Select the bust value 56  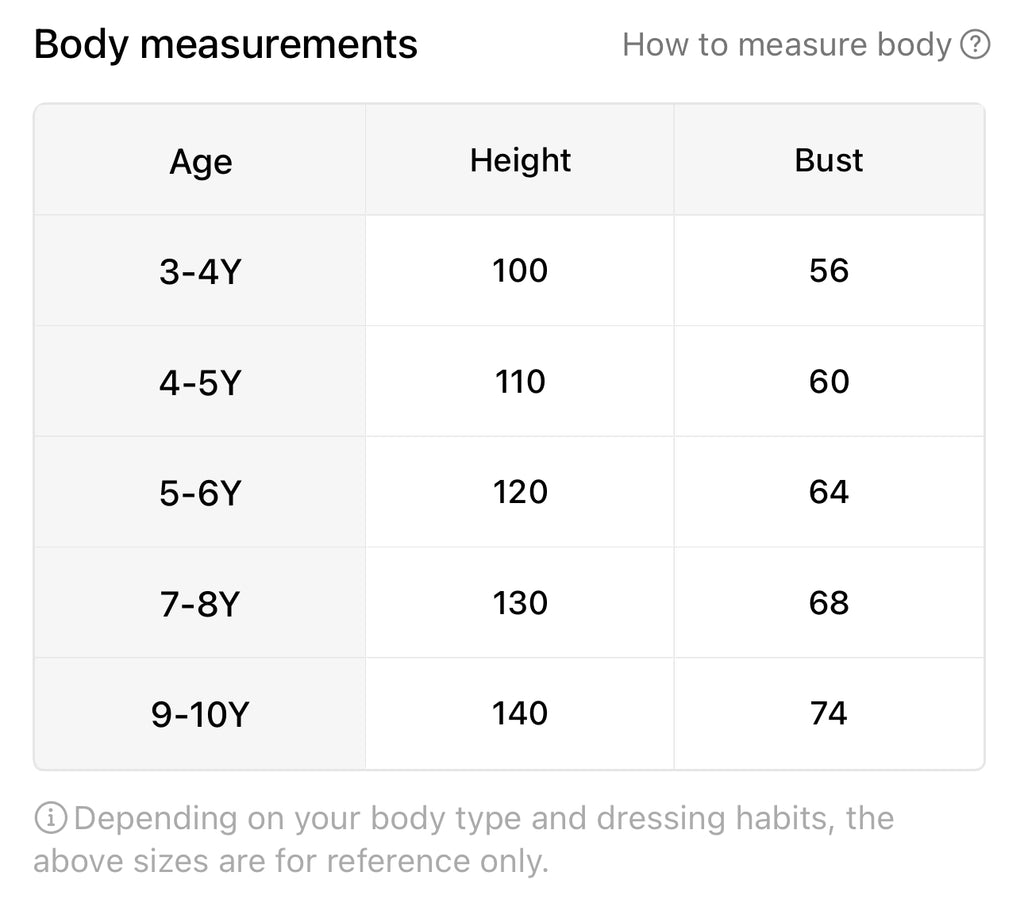(829, 271)
